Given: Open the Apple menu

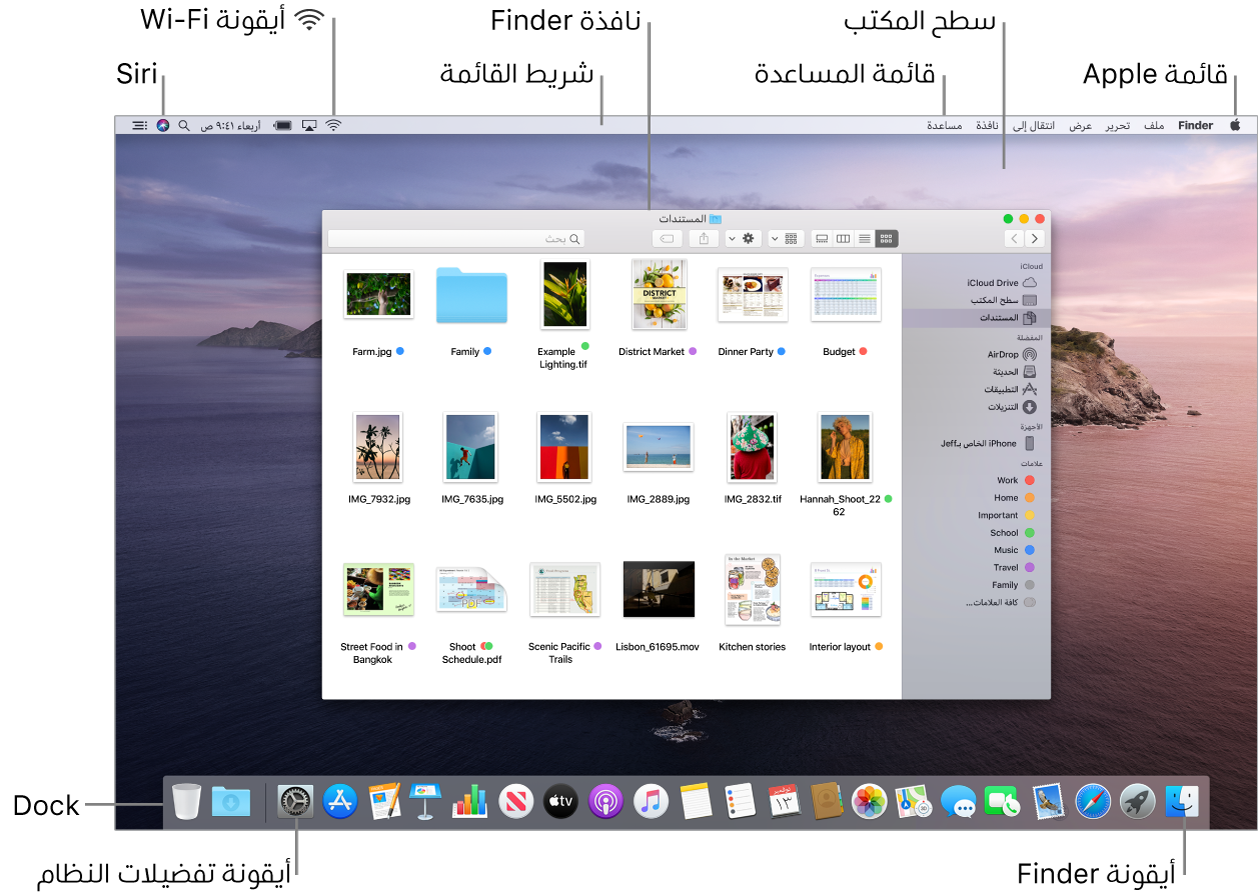Looking at the screenshot, I should coord(1235,125).
